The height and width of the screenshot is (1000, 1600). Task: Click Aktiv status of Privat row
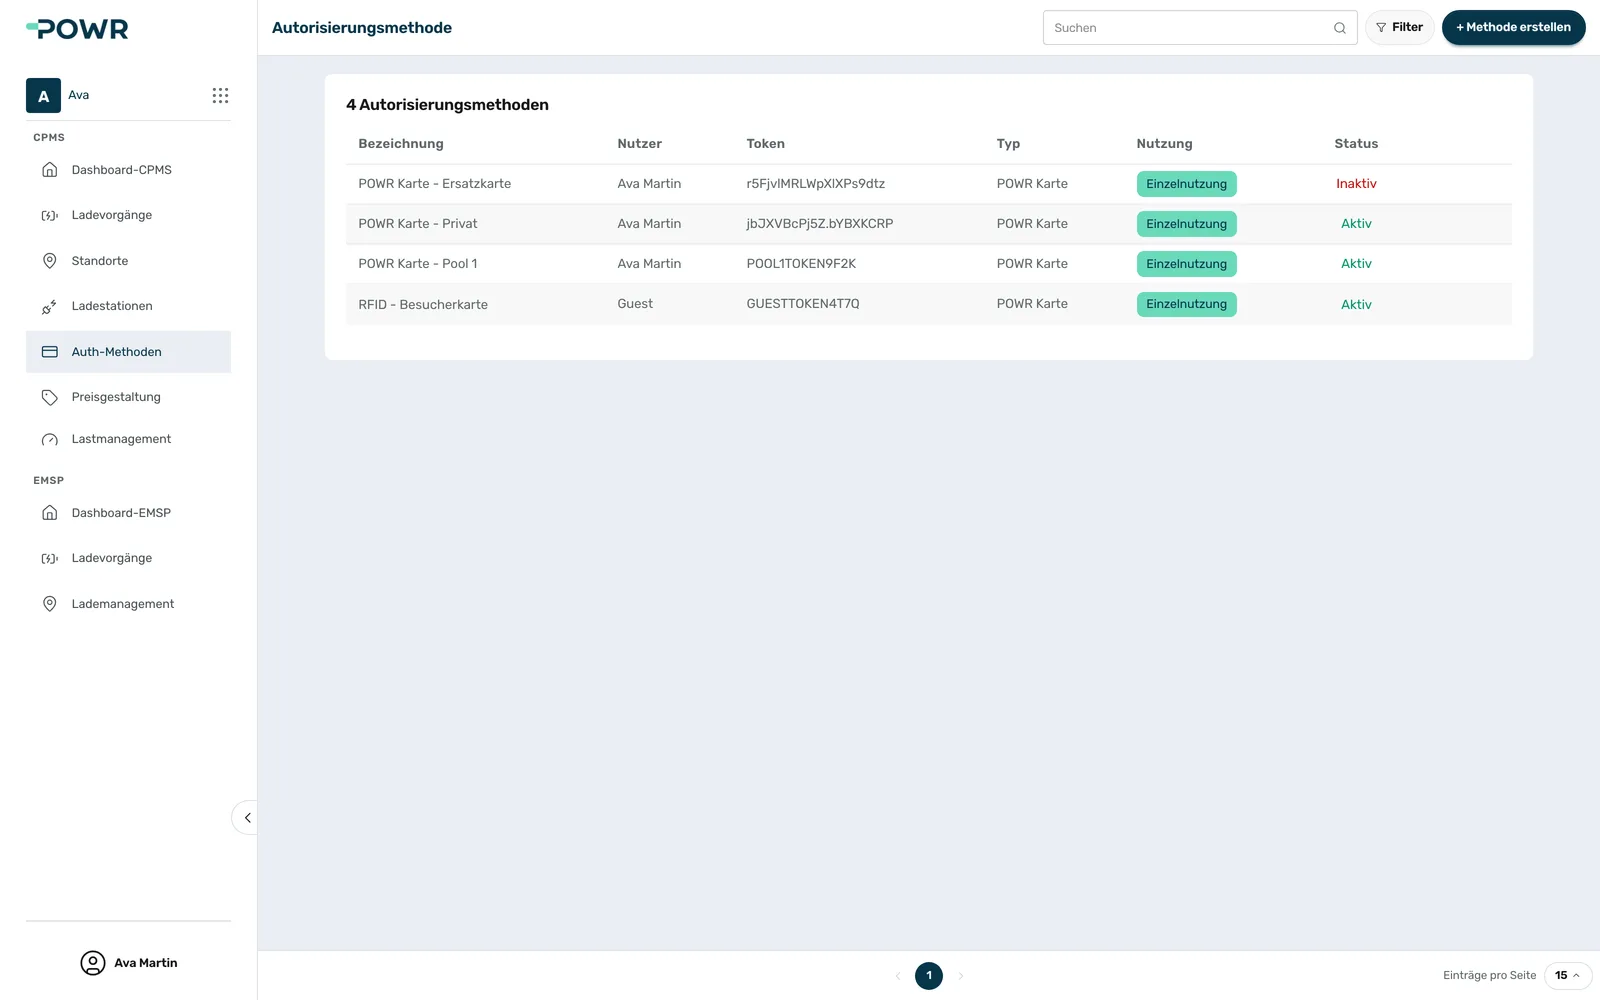click(x=1356, y=224)
